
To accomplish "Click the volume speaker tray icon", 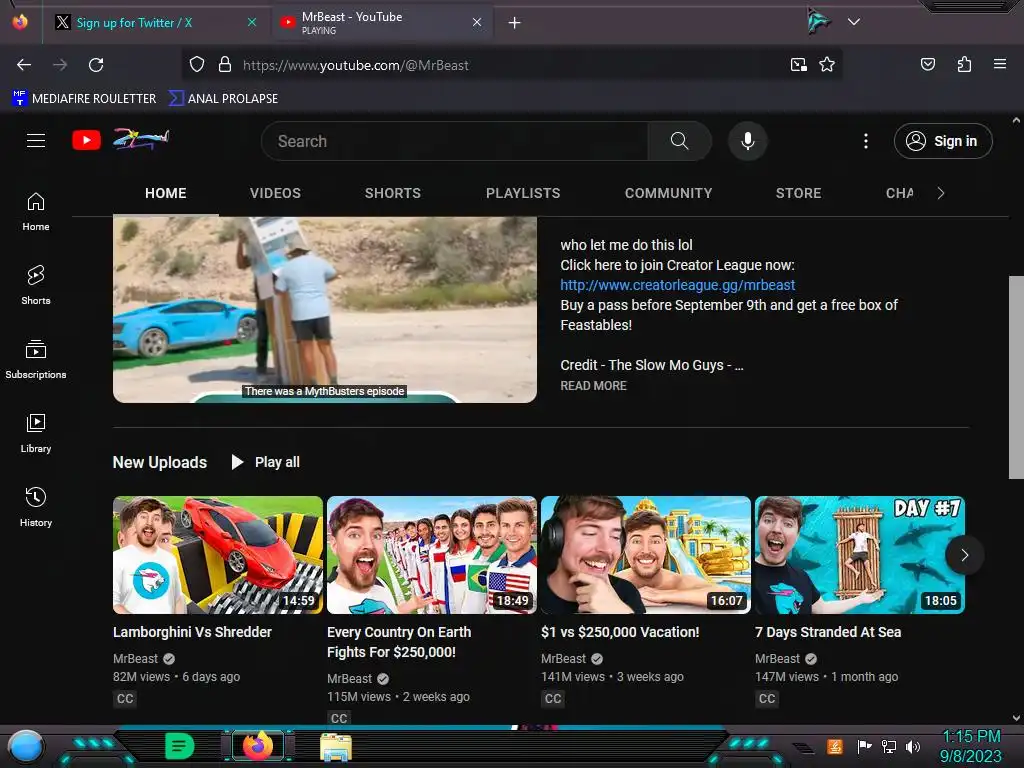I will (913, 747).
